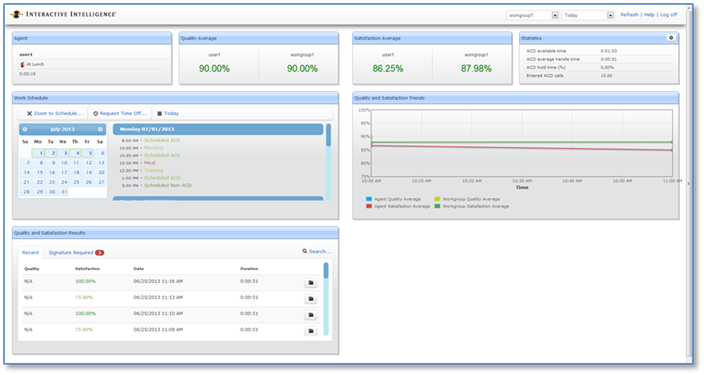The height and width of the screenshot is (375, 704).
Task: Select July 2 in the calendar
Action: [x=50, y=154]
